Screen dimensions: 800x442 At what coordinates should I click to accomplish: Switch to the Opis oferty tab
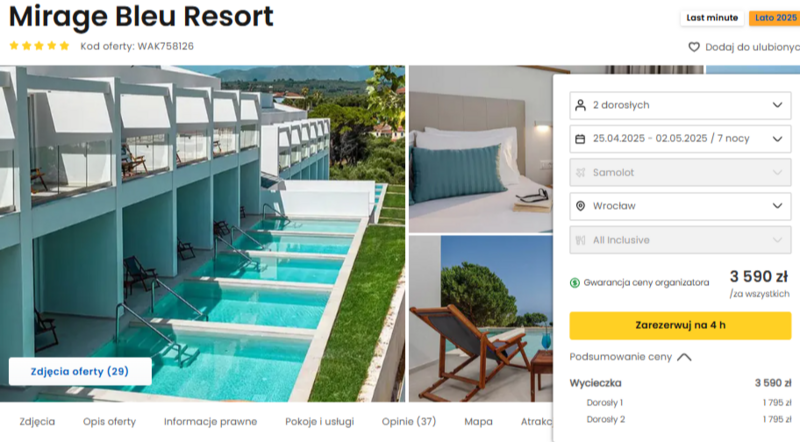coord(109,422)
